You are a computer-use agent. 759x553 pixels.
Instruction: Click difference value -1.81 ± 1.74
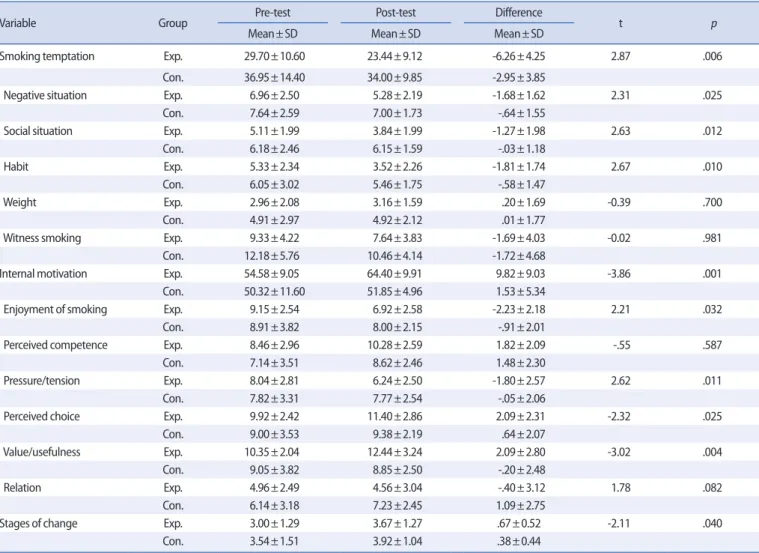click(518, 167)
